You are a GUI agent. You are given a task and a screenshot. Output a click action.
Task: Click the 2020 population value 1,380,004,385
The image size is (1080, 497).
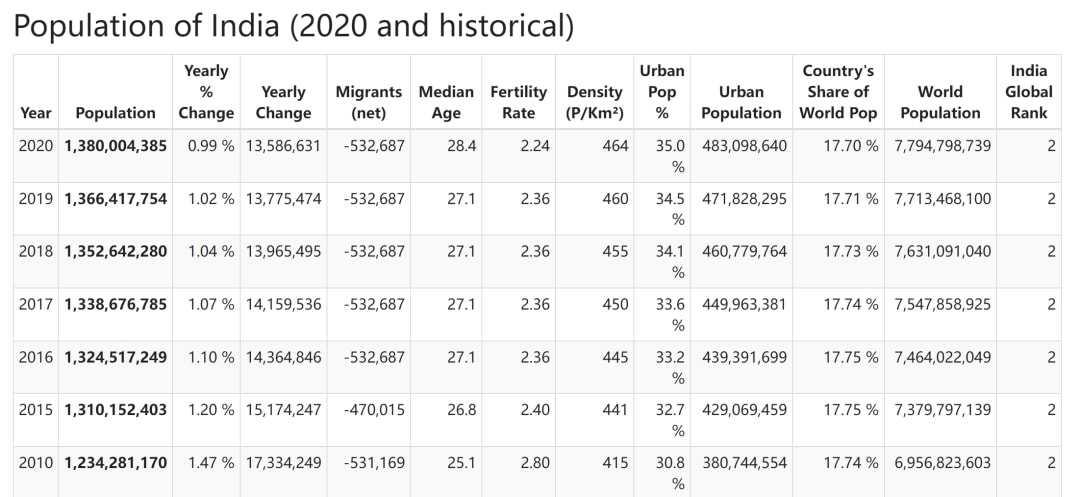coord(116,146)
